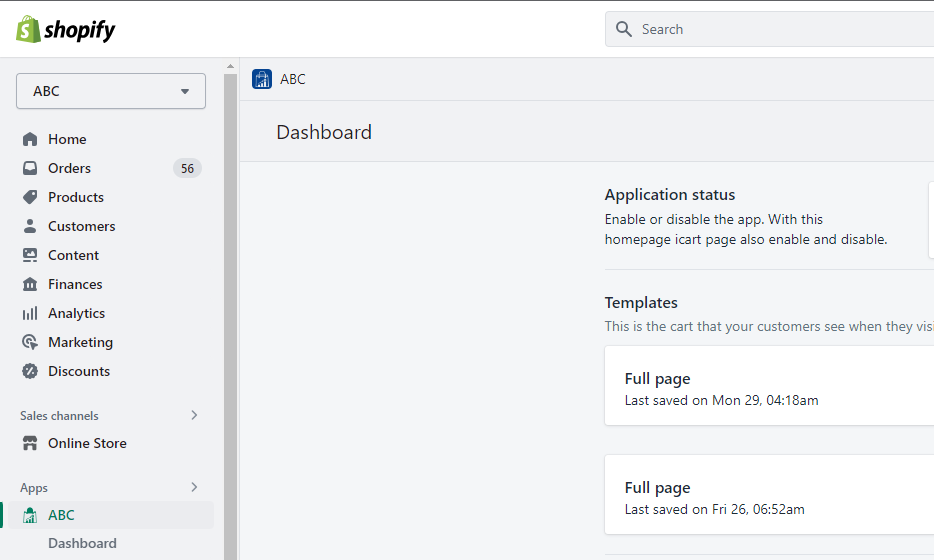Click the search magnifier icon

click(623, 29)
